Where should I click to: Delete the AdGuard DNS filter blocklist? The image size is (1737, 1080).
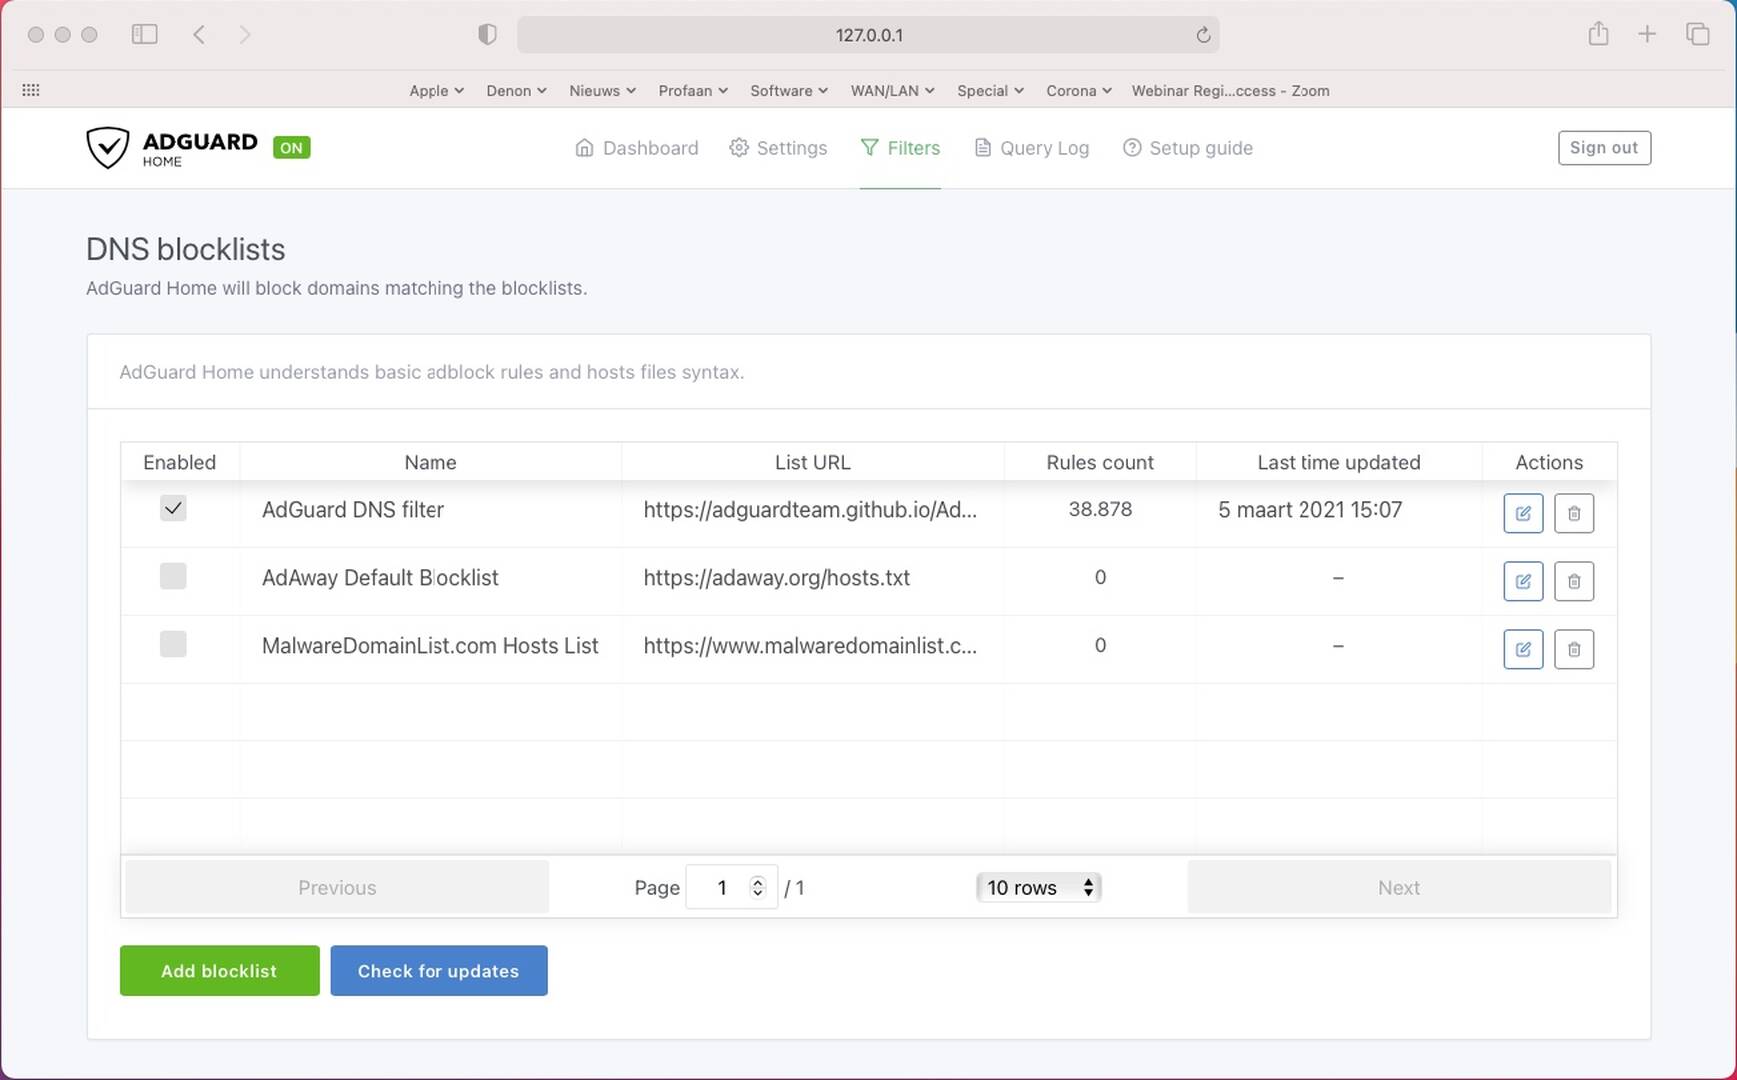pyautogui.click(x=1574, y=513)
